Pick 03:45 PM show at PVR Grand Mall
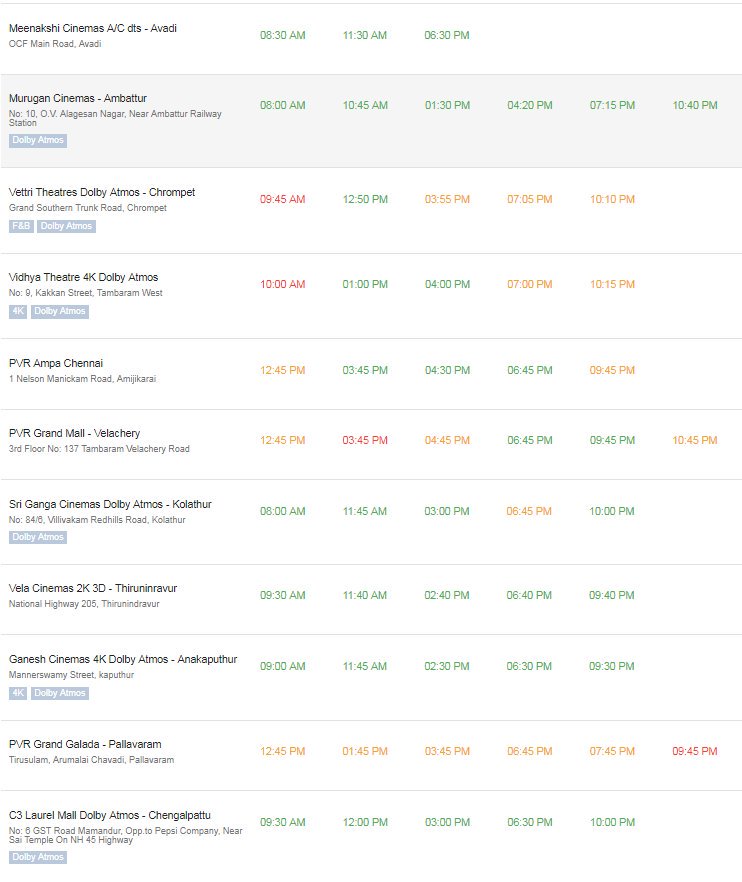The image size is (742, 882). pyautogui.click(x=365, y=440)
